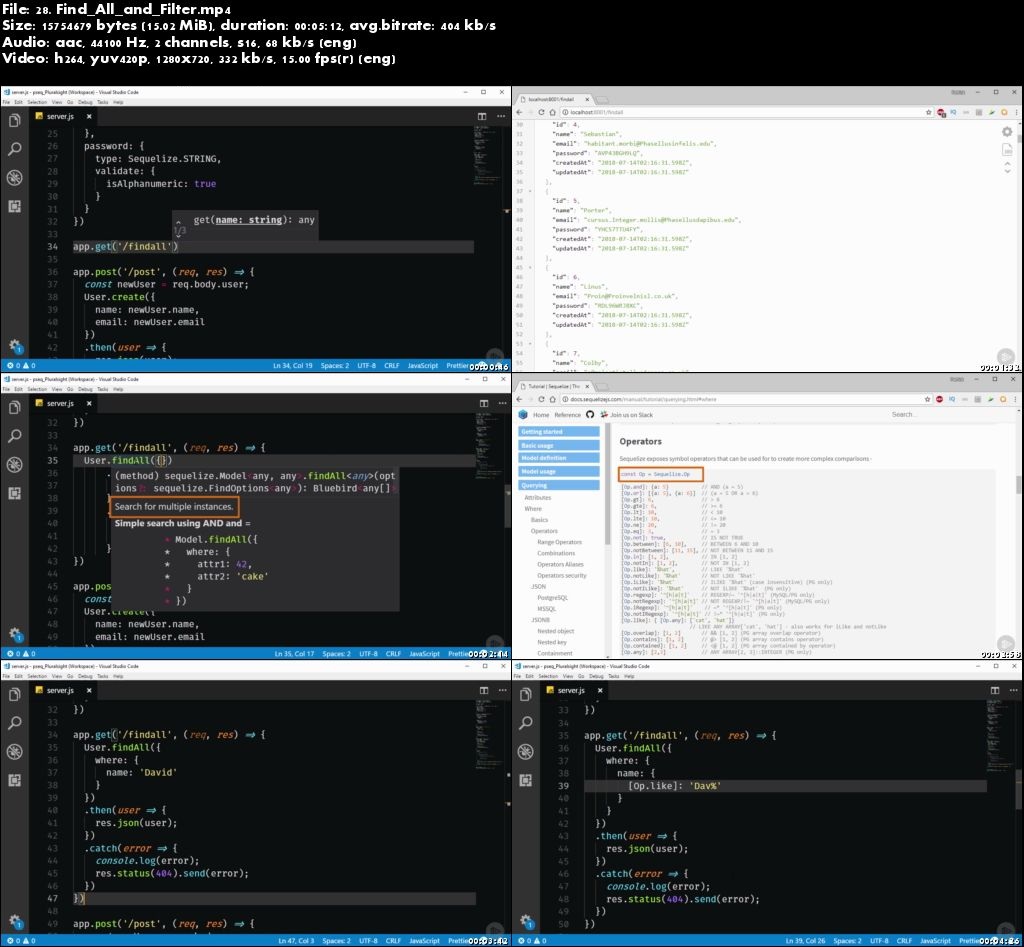
Task: Open Debug view in VS Code at Ln 47, Col 3
Action: 14,751
